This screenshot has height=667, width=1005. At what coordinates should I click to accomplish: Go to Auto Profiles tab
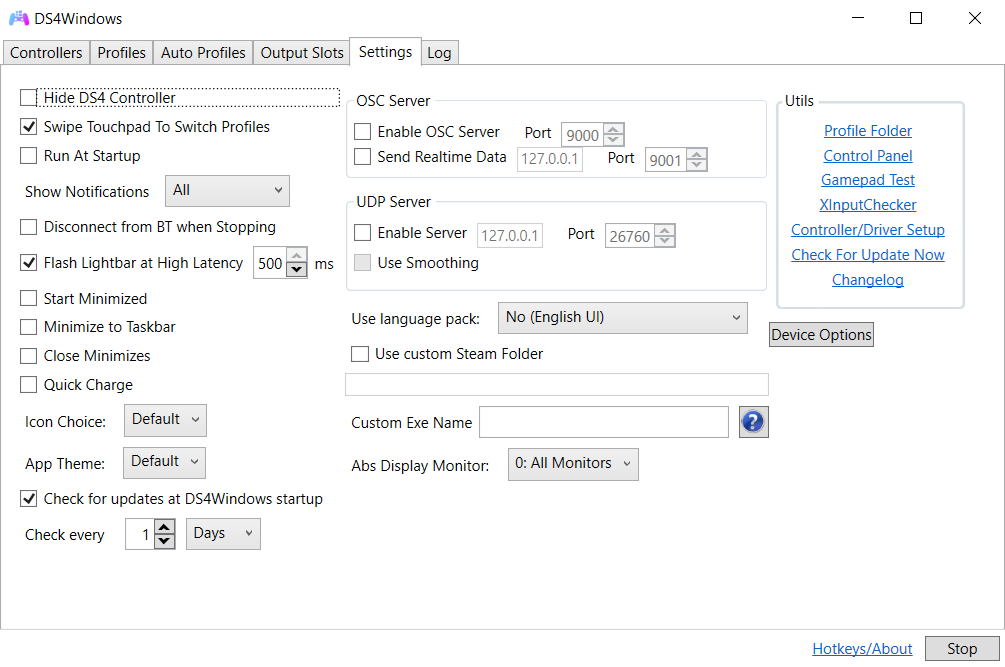(203, 53)
